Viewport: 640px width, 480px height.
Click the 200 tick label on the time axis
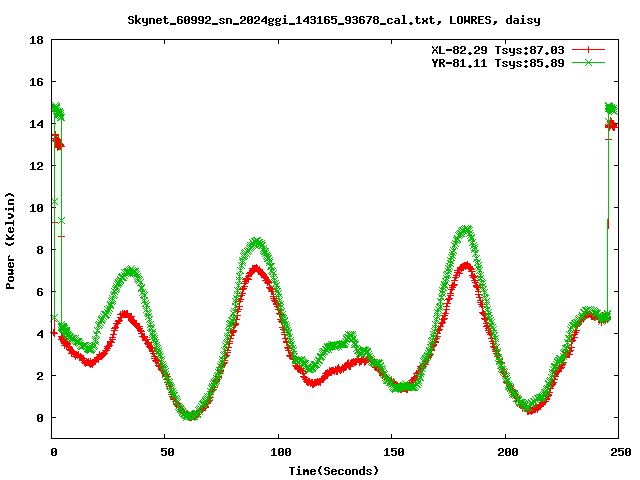click(505, 453)
